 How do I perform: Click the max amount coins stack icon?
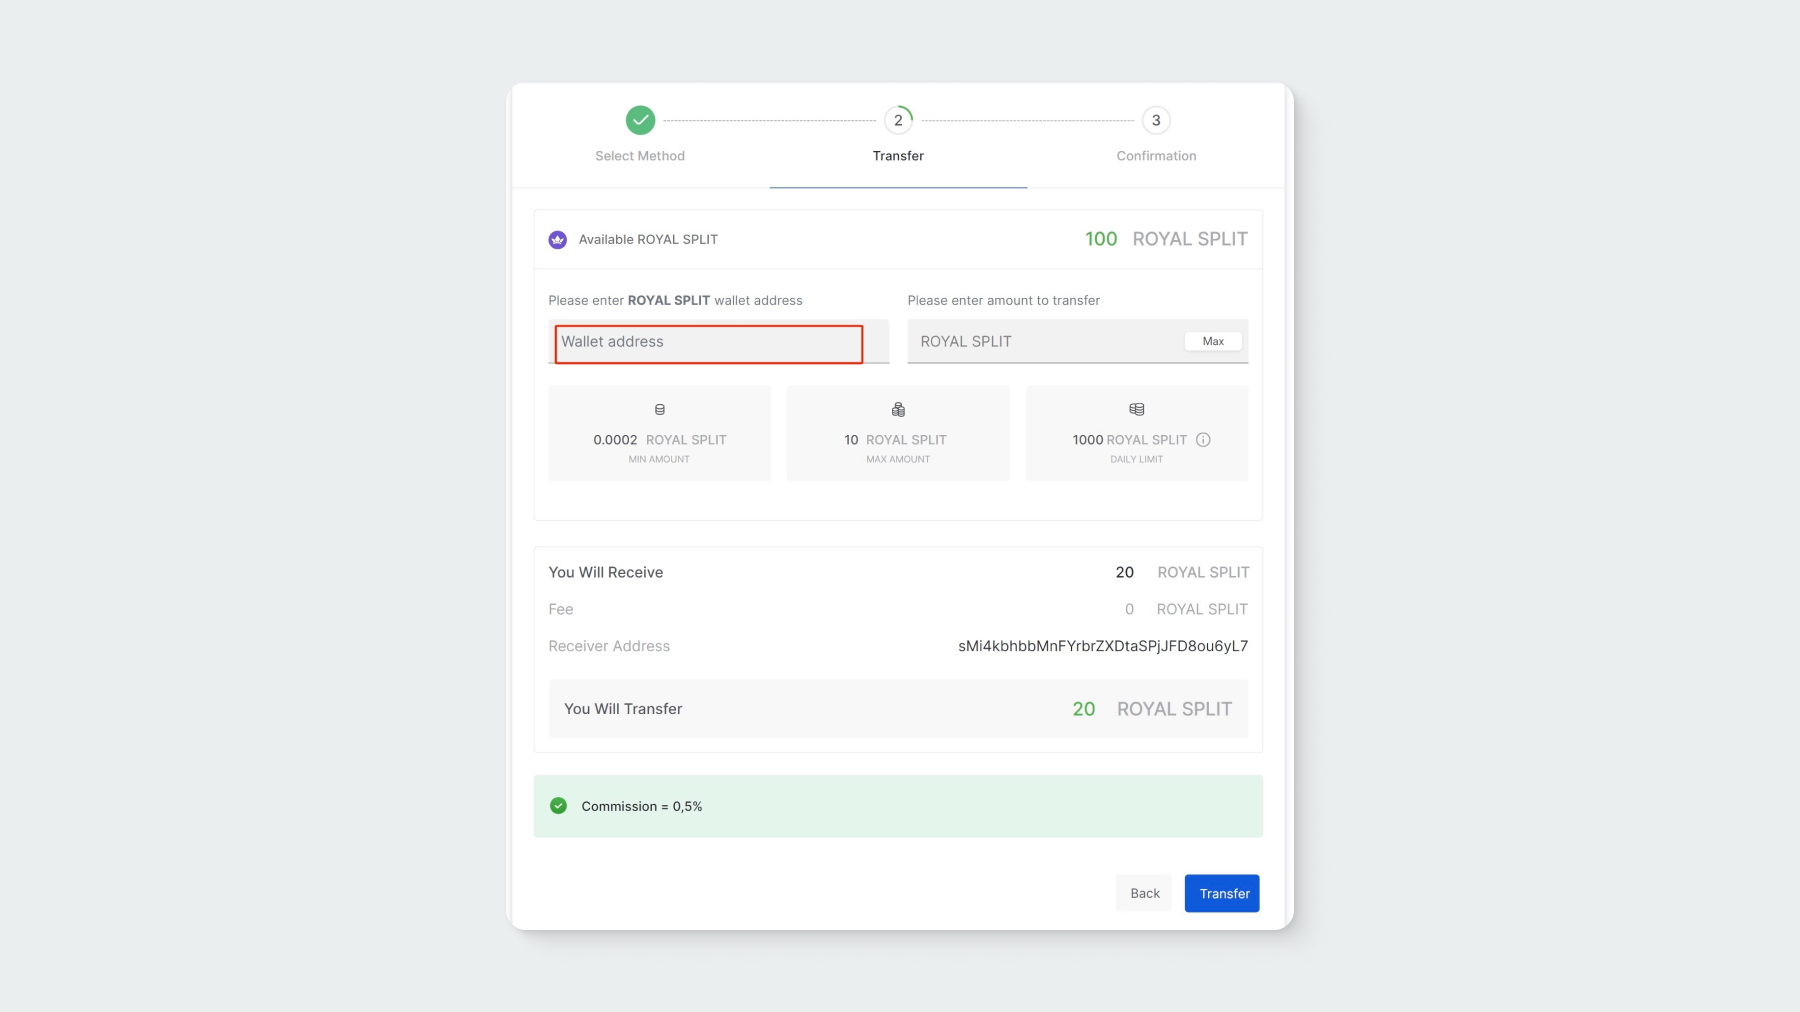(898, 410)
